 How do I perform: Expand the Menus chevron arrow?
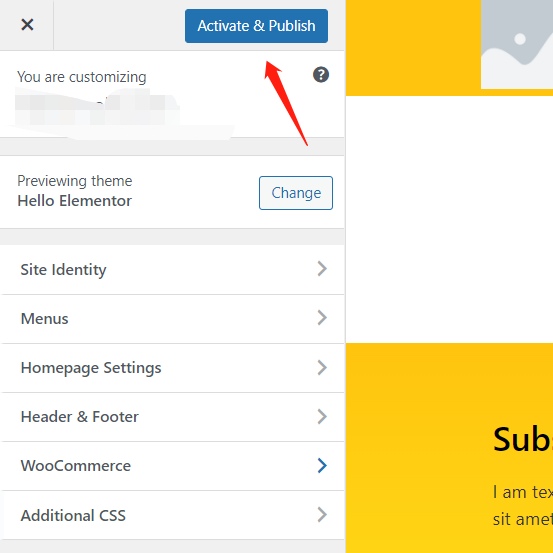coord(322,318)
